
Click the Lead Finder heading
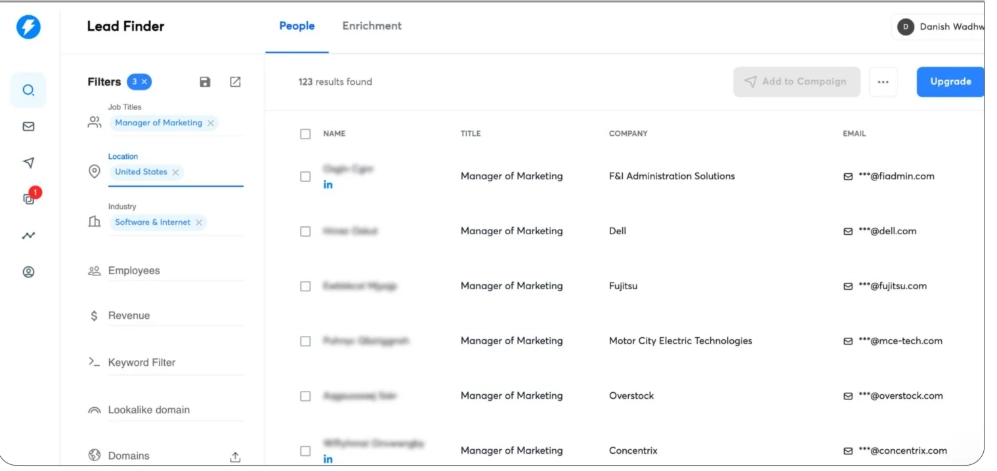point(125,27)
